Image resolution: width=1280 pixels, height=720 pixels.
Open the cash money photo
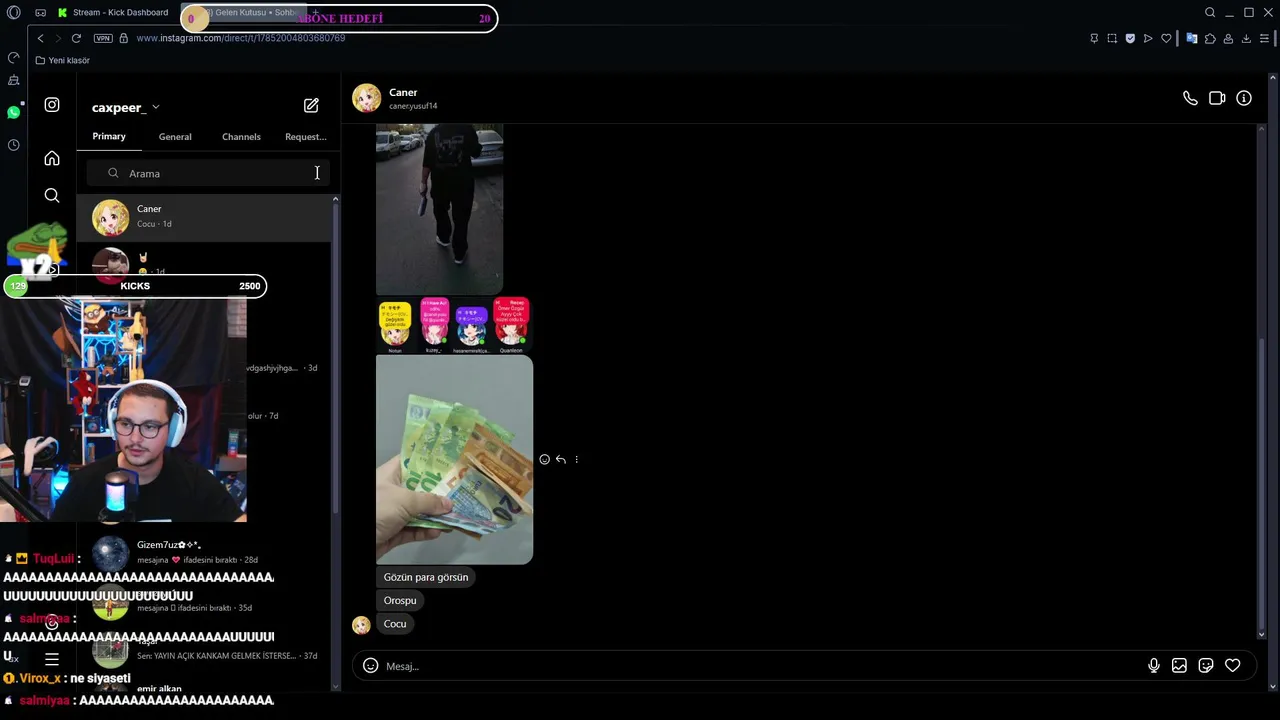454,460
